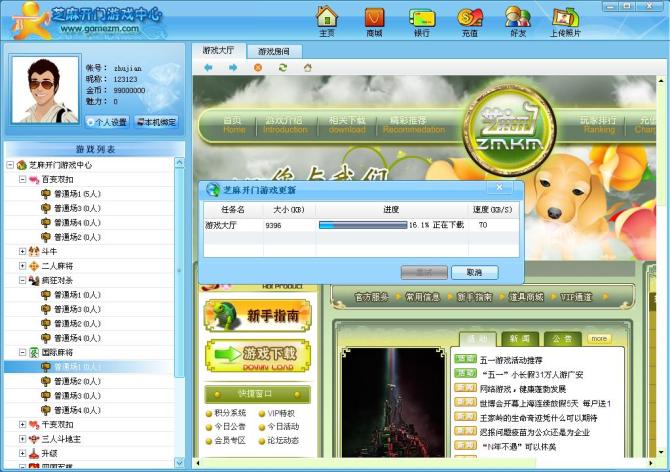Open the 商城 shop icon
This screenshot has height=472, width=670.
pyautogui.click(x=374, y=18)
